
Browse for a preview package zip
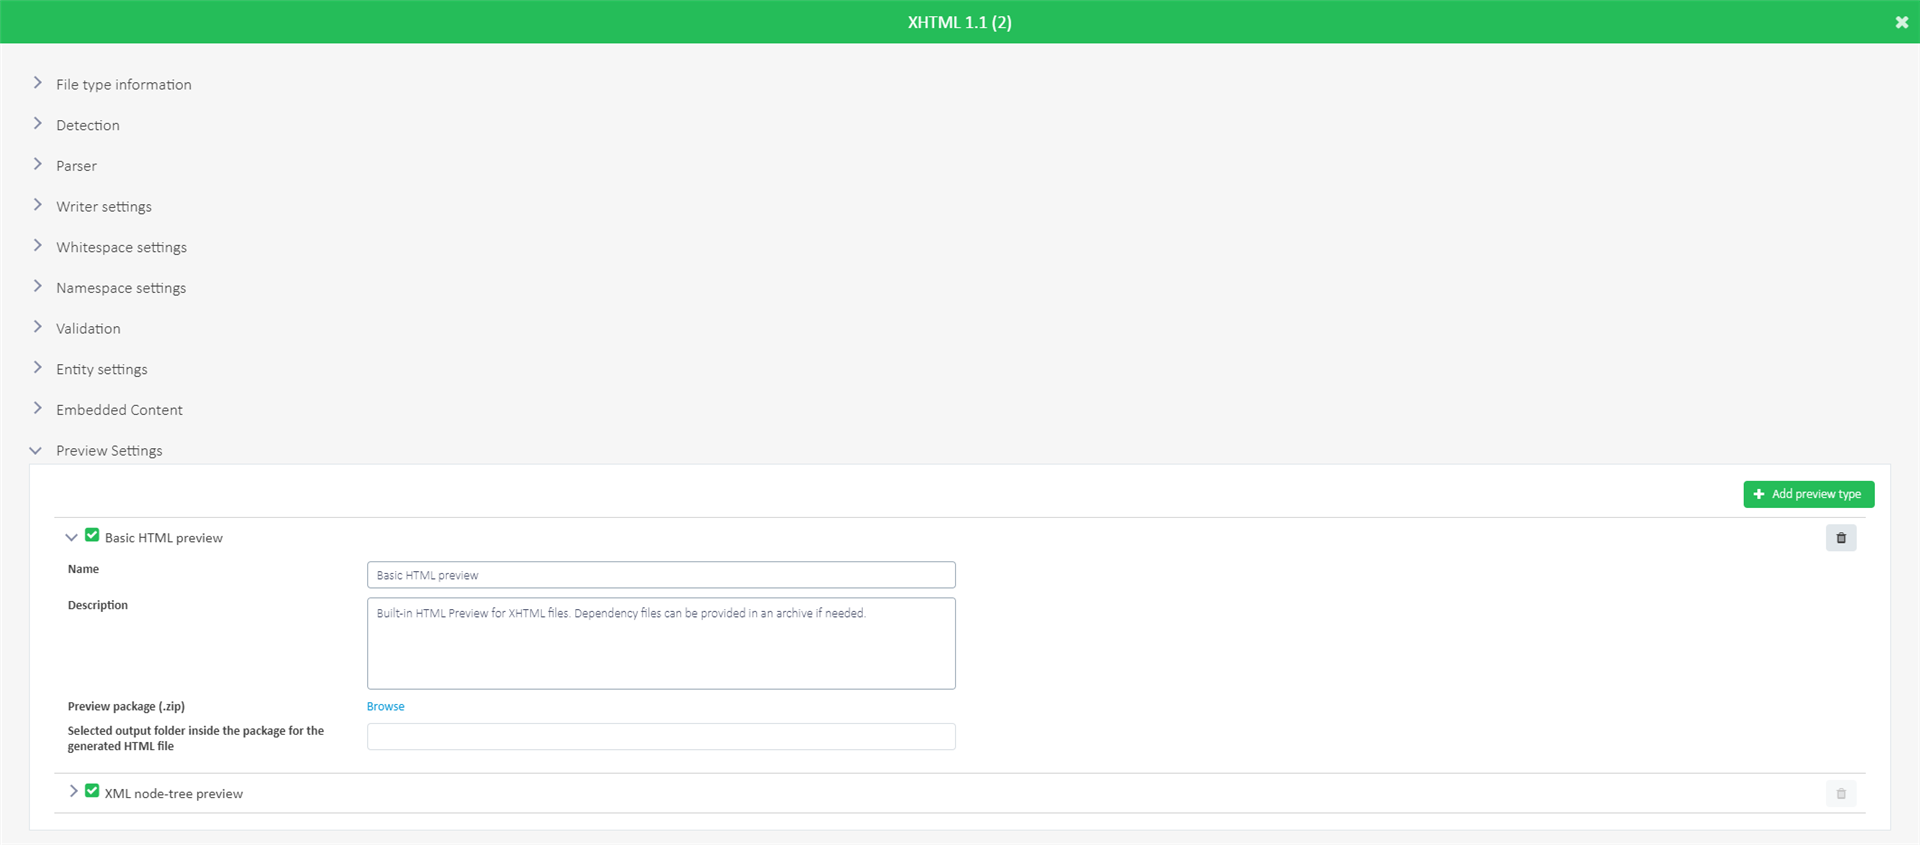385,706
